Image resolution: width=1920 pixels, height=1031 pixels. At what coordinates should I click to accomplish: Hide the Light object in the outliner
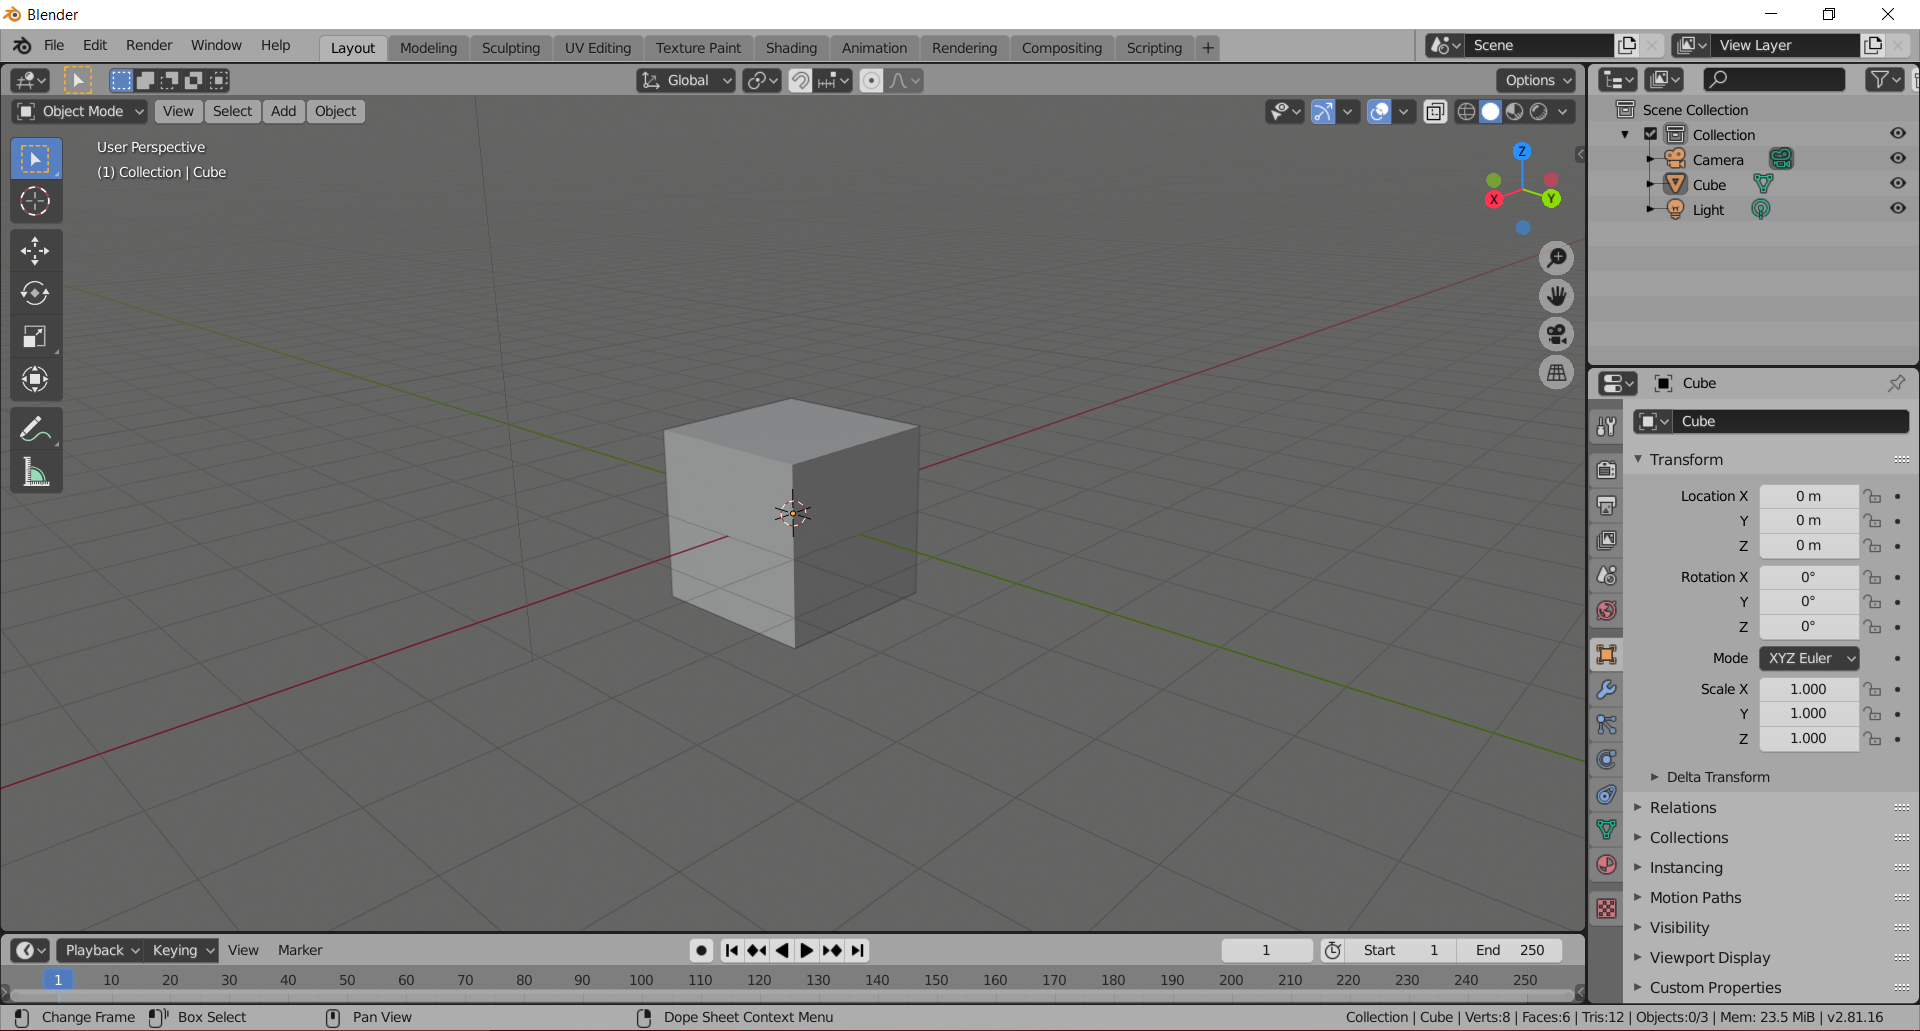tap(1898, 209)
